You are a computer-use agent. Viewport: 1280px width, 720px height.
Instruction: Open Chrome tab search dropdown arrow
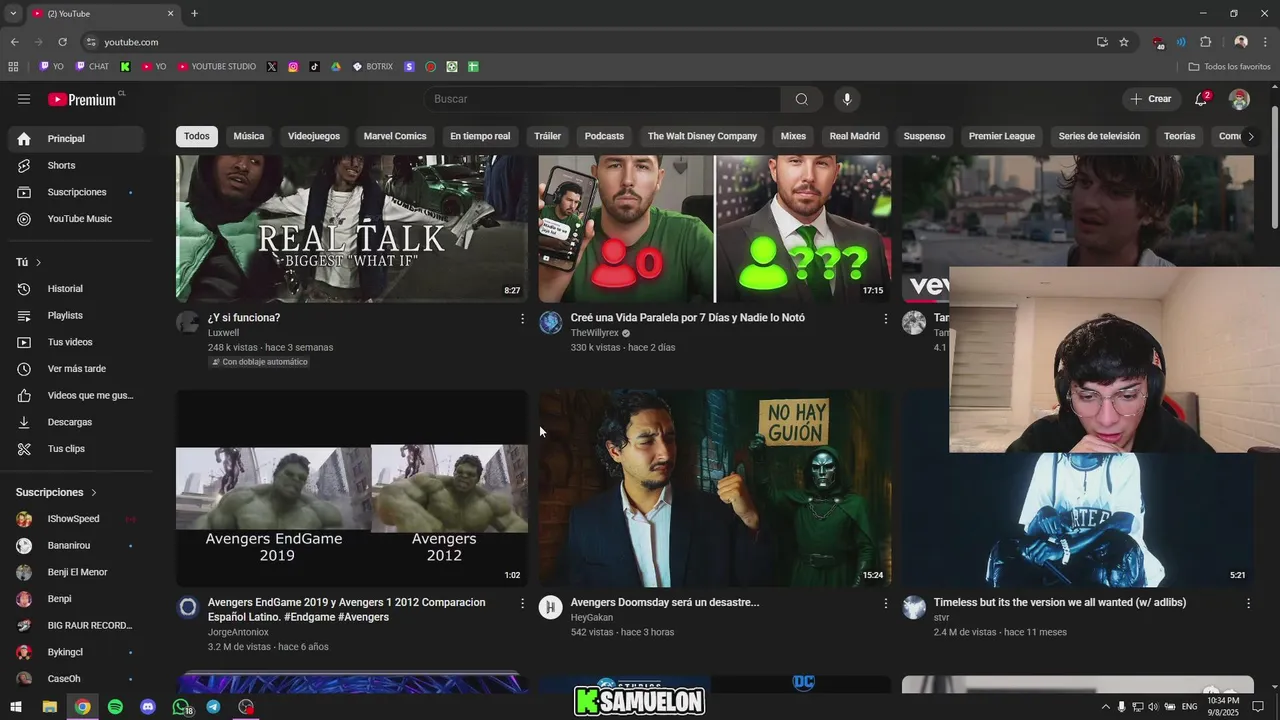(13, 13)
